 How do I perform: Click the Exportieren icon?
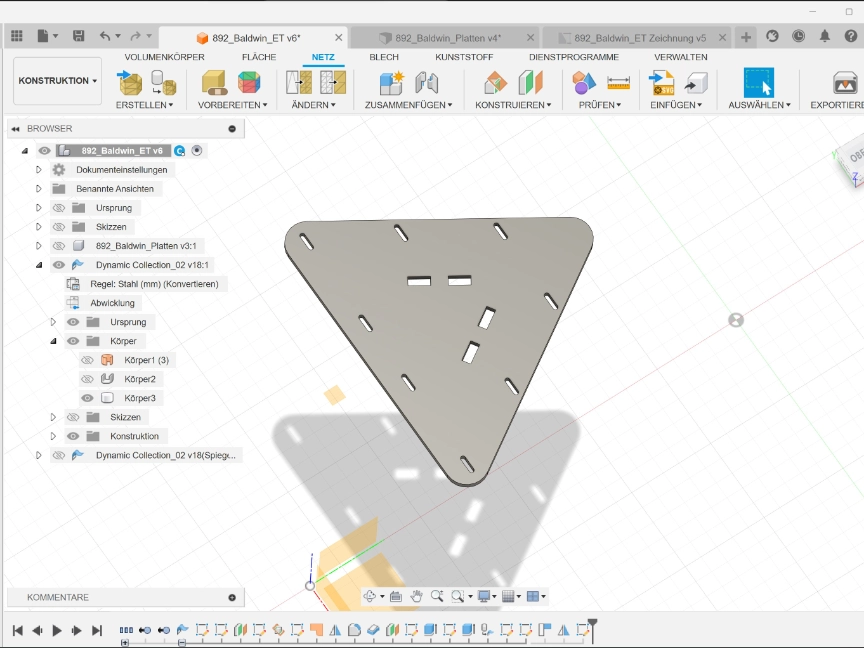click(x=845, y=83)
